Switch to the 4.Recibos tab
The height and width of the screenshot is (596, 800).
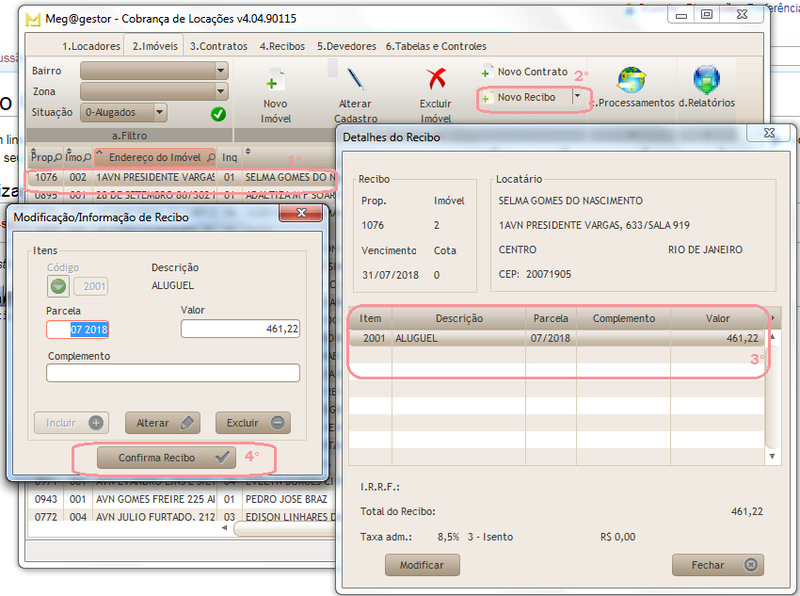pos(282,46)
